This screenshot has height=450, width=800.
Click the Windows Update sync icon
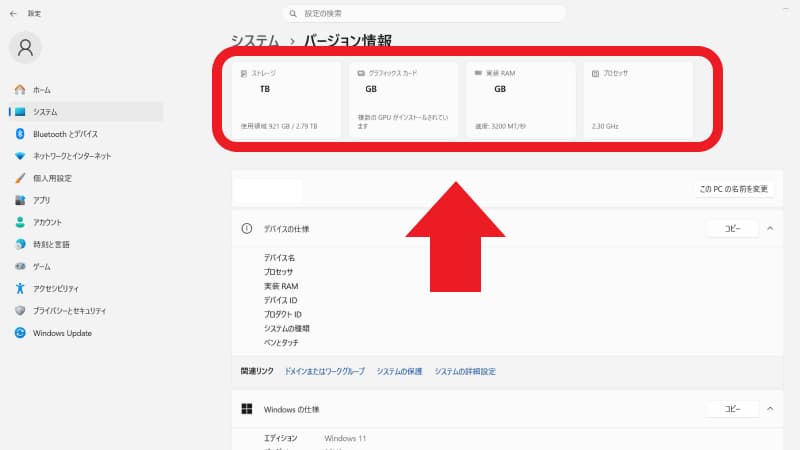click(x=20, y=333)
